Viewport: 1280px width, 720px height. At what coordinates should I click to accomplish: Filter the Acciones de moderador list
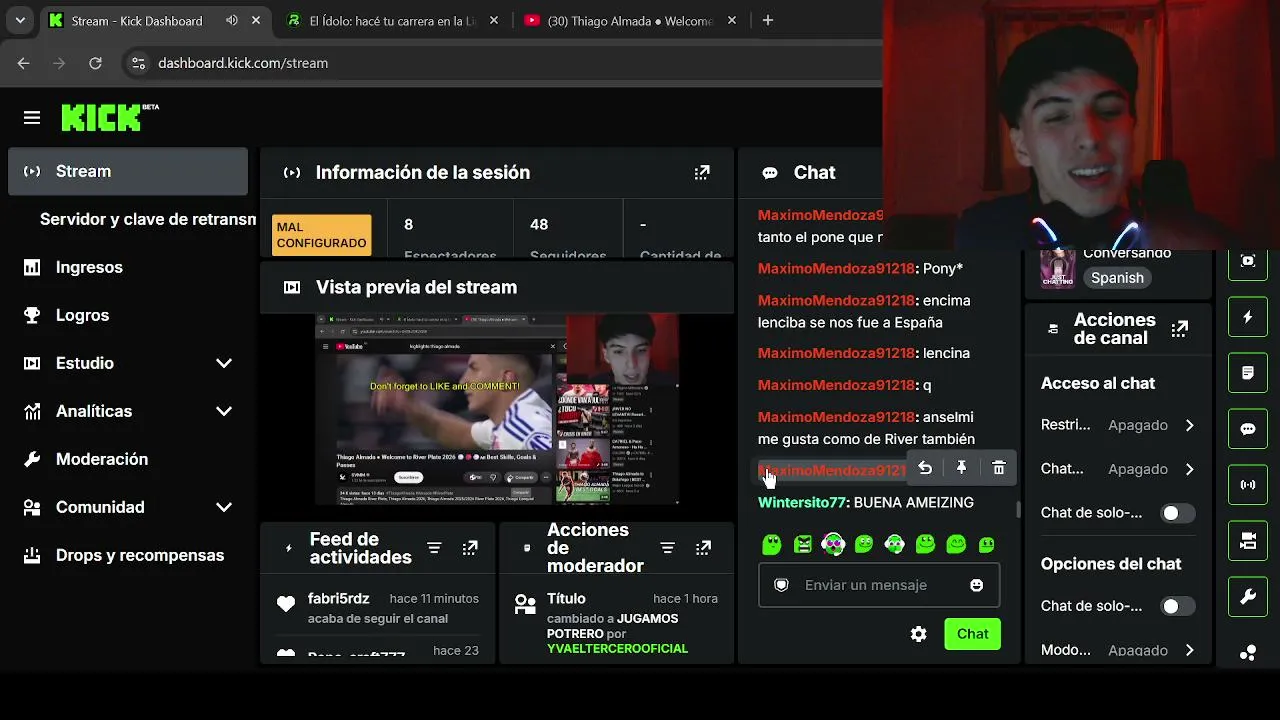(668, 548)
